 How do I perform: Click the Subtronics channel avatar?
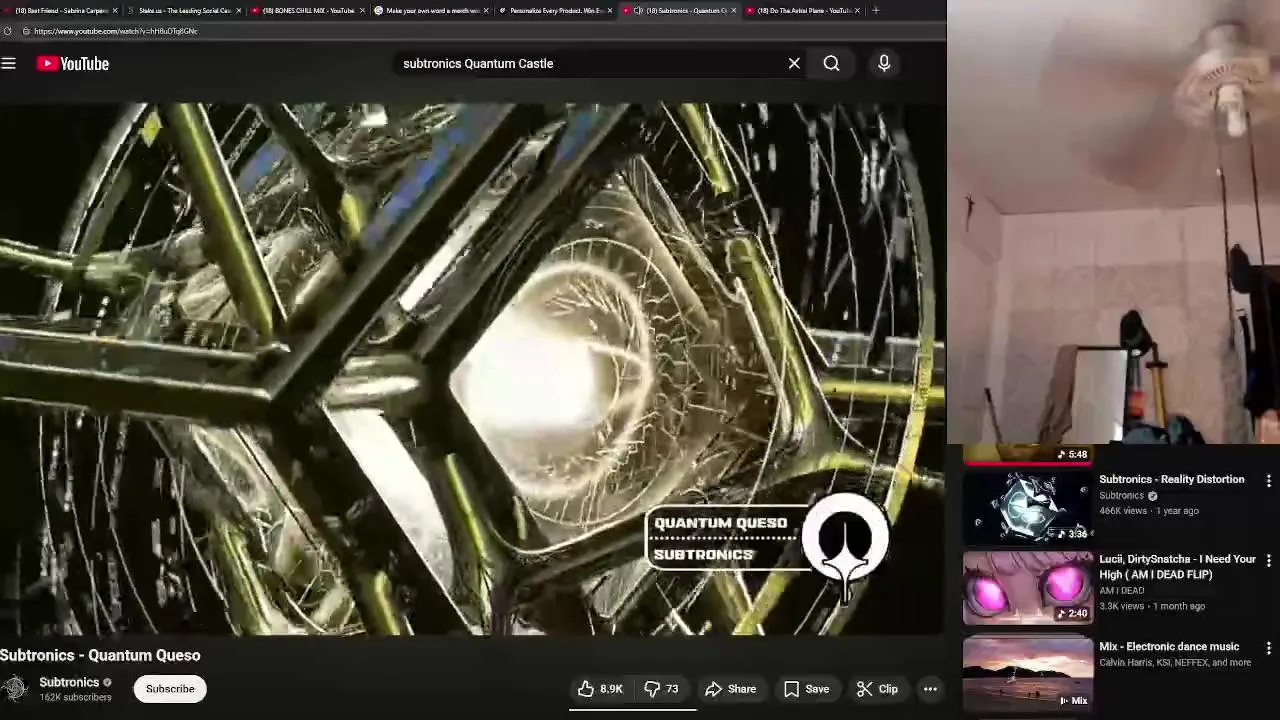coord(14,689)
